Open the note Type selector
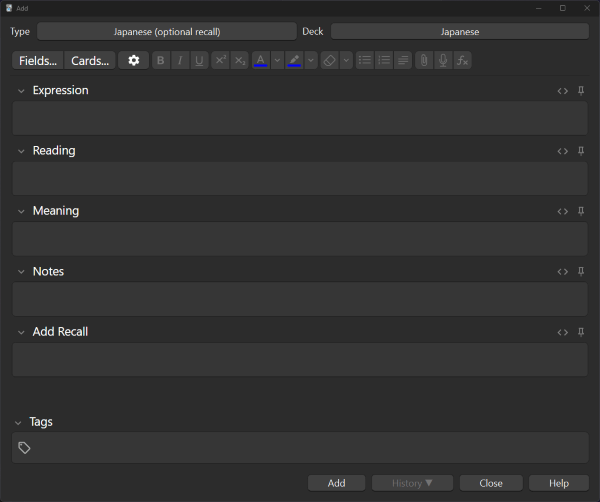The width and height of the screenshot is (600, 502). (x=167, y=31)
